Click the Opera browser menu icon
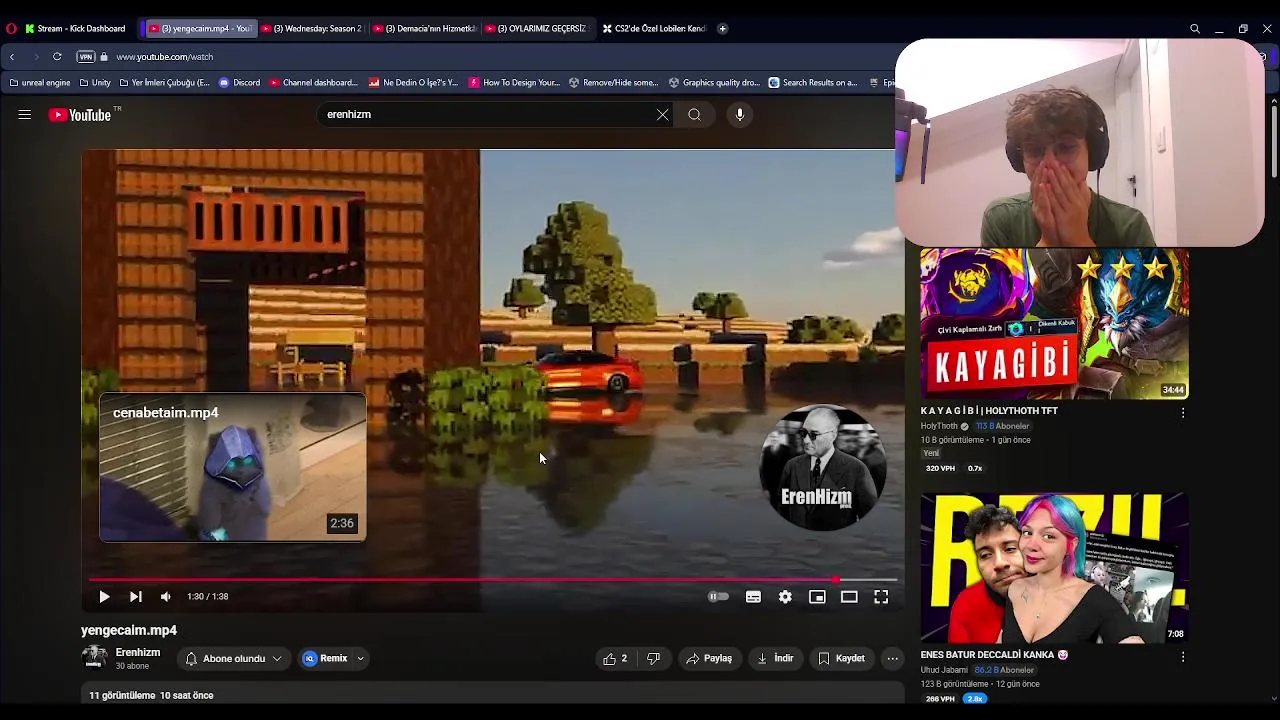 pos(11,29)
